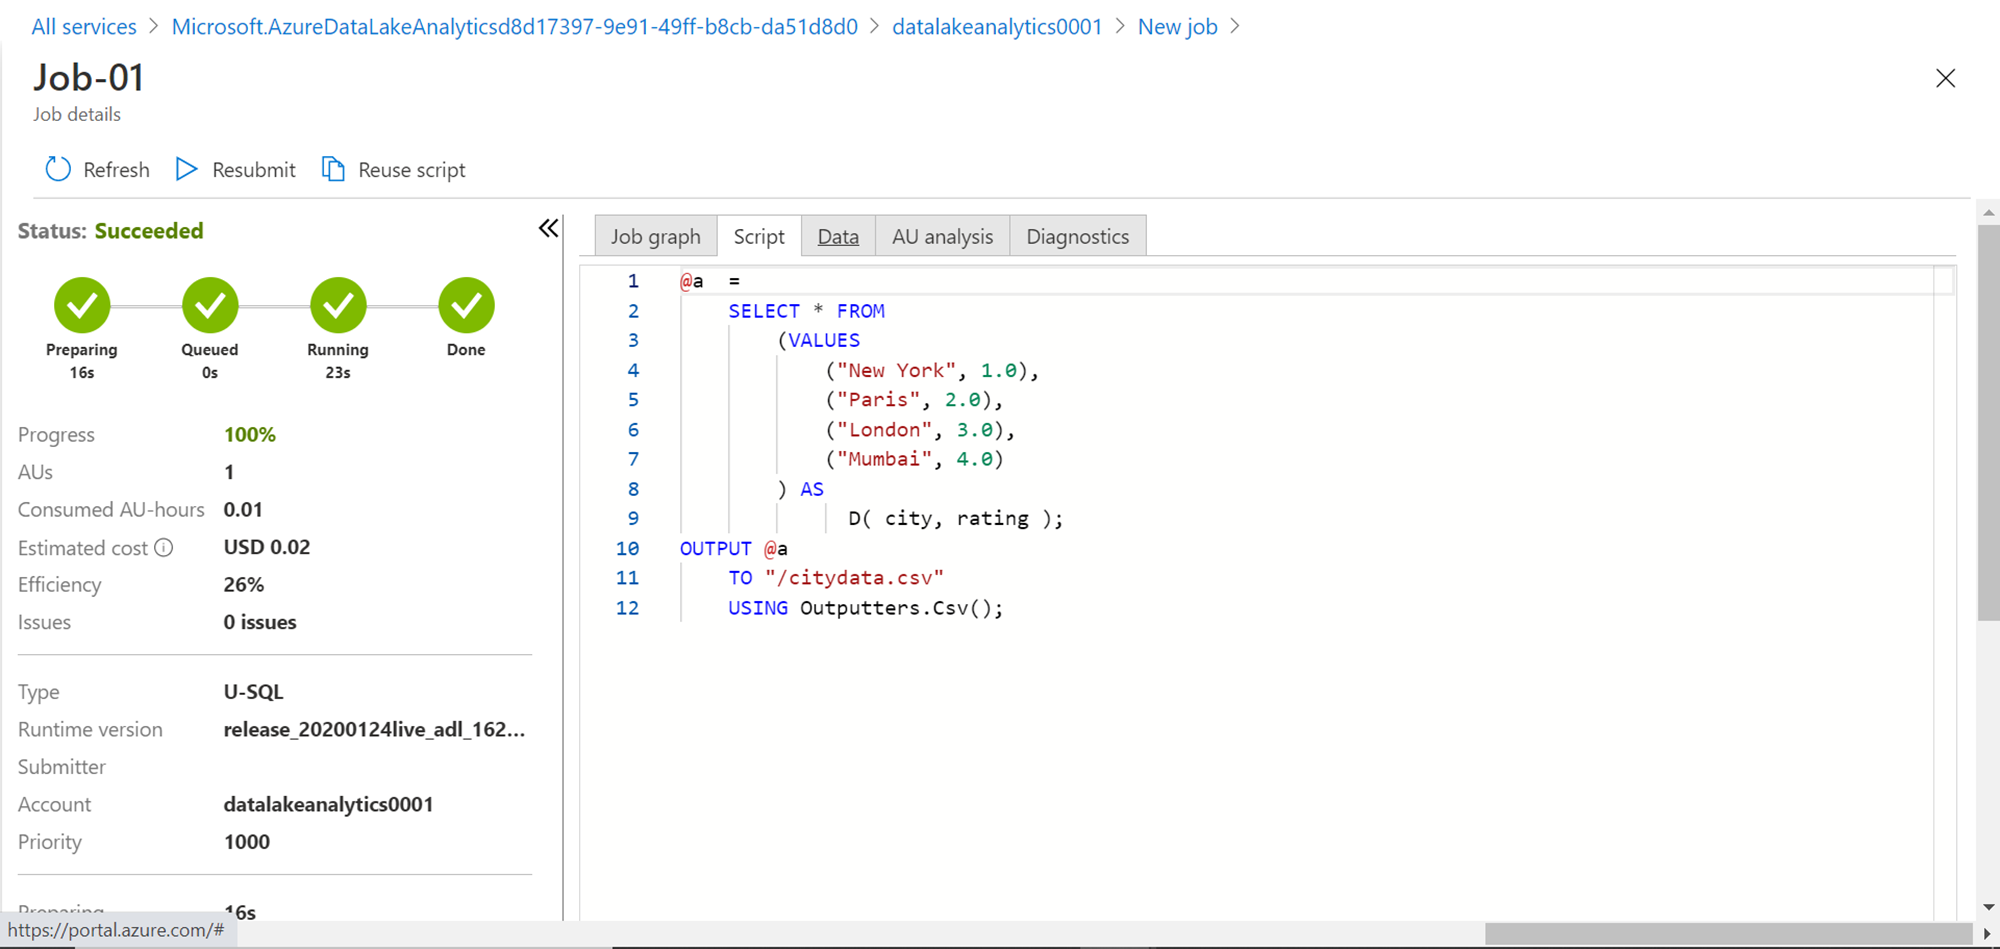
Task: Go to All services breadcrumb
Action: coord(84,27)
